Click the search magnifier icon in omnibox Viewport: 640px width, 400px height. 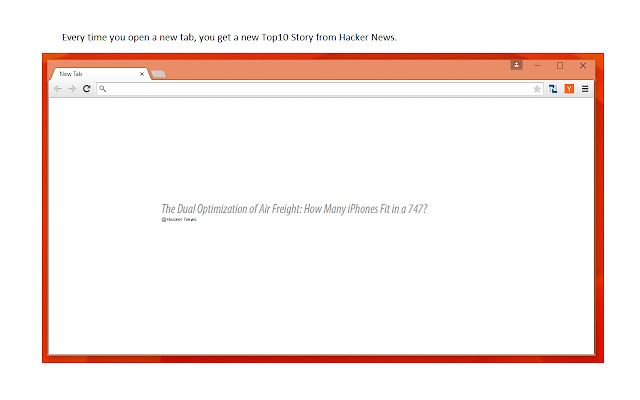[103, 89]
